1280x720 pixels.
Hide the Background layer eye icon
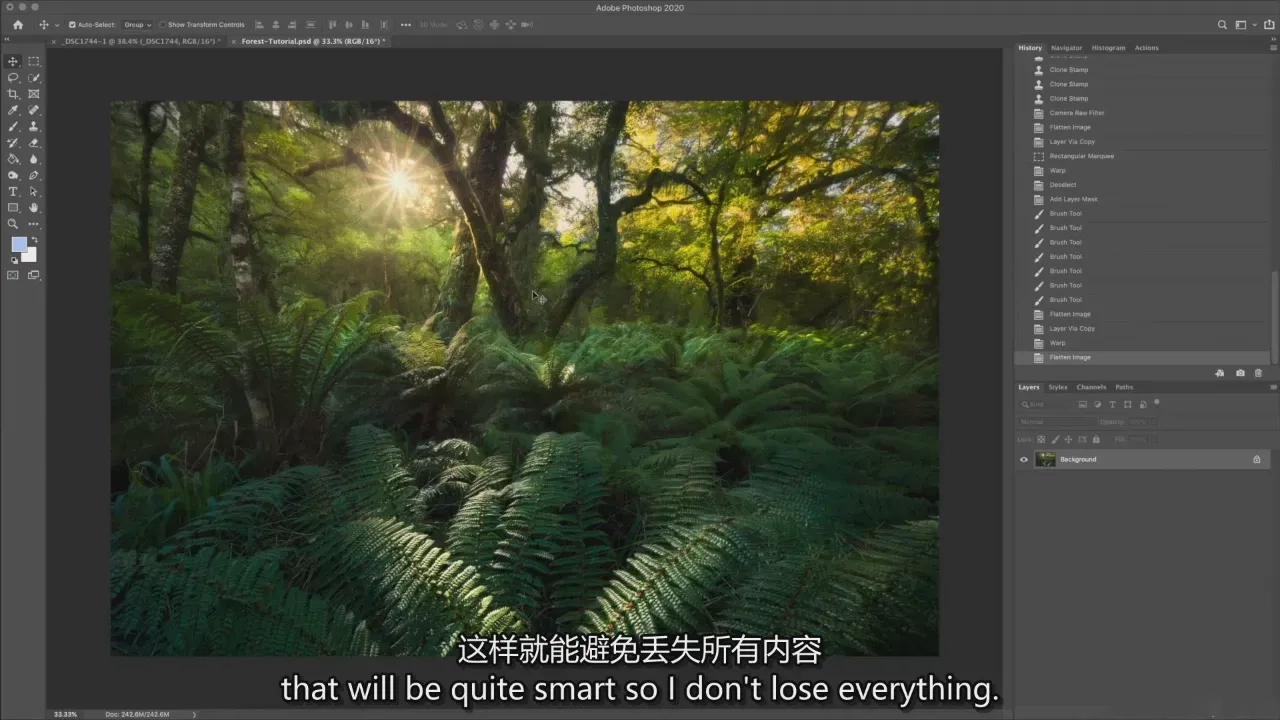coord(1023,460)
